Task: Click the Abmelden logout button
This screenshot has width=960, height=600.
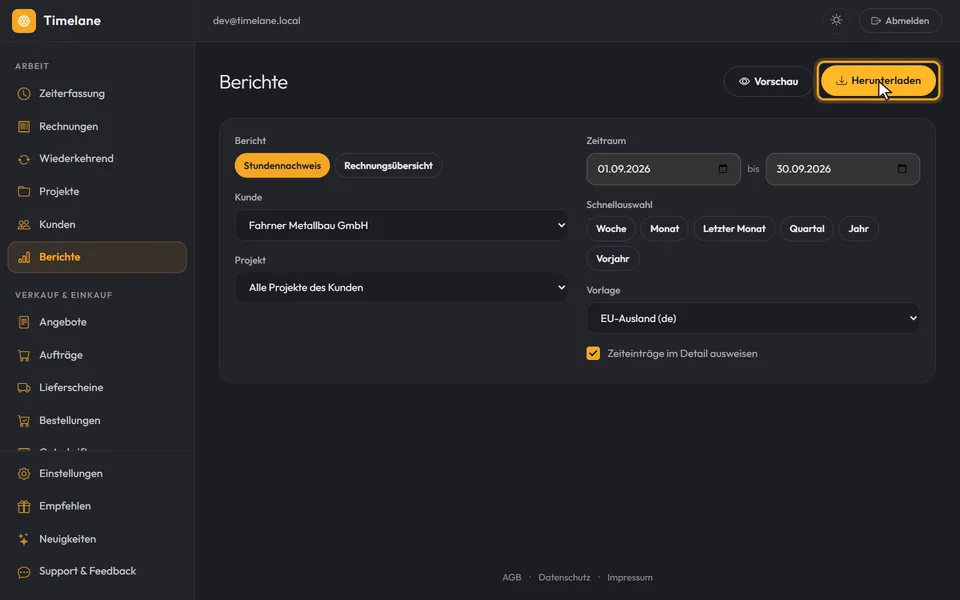Action: click(x=900, y=21)
